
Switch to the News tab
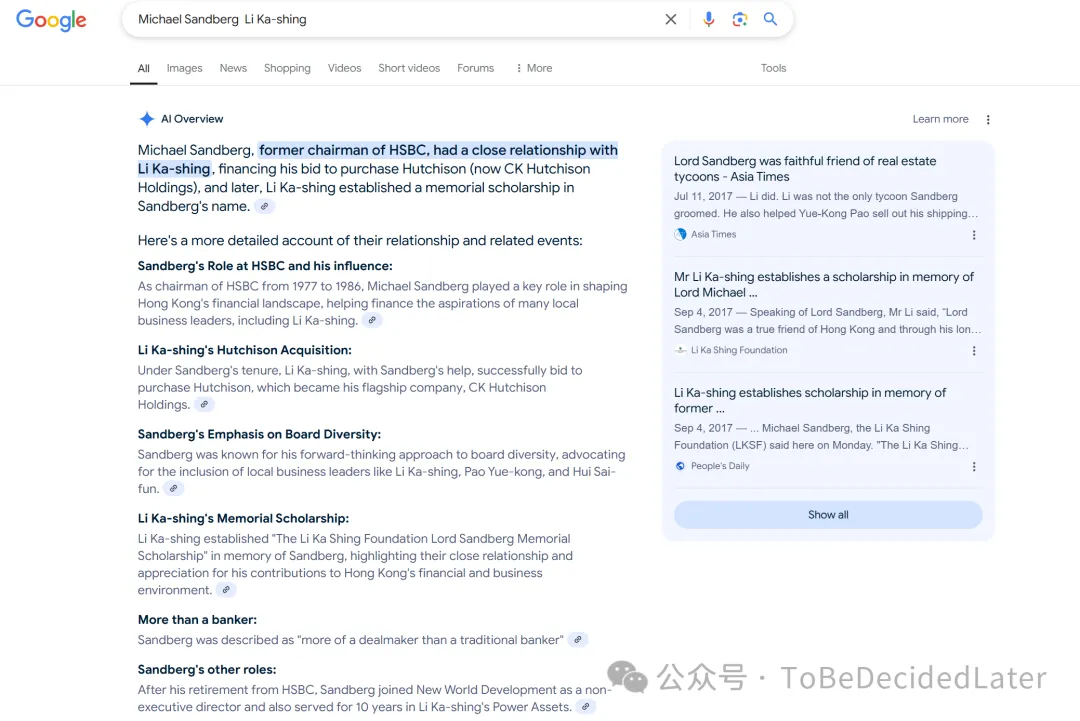click(233, 68)
